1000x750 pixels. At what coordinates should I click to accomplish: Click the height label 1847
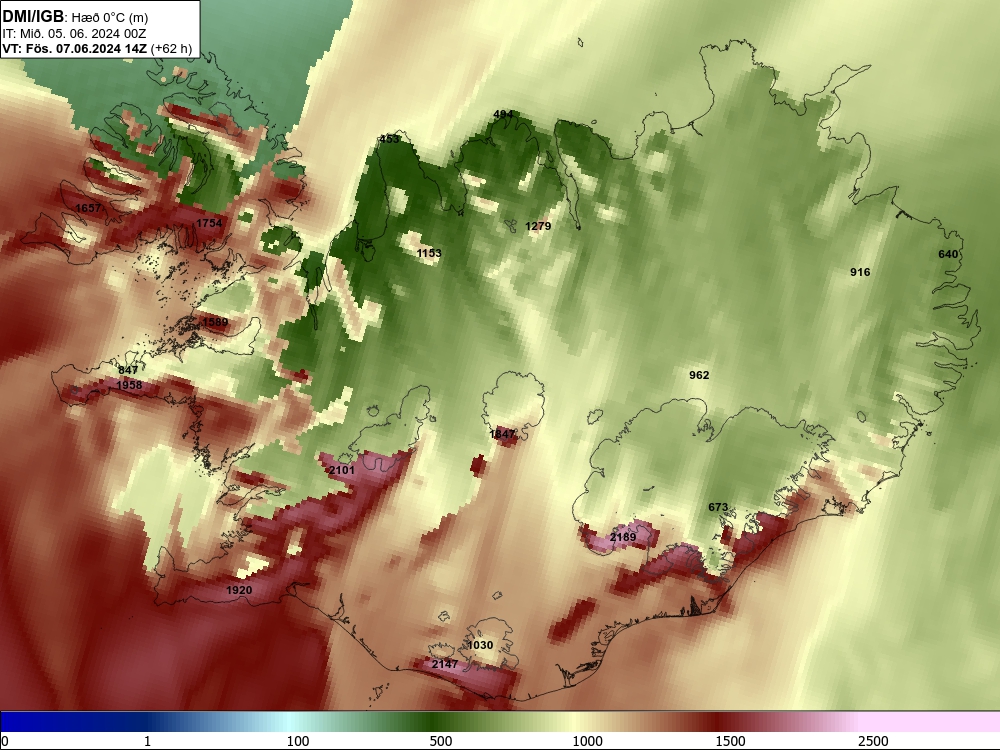(502, 434)
